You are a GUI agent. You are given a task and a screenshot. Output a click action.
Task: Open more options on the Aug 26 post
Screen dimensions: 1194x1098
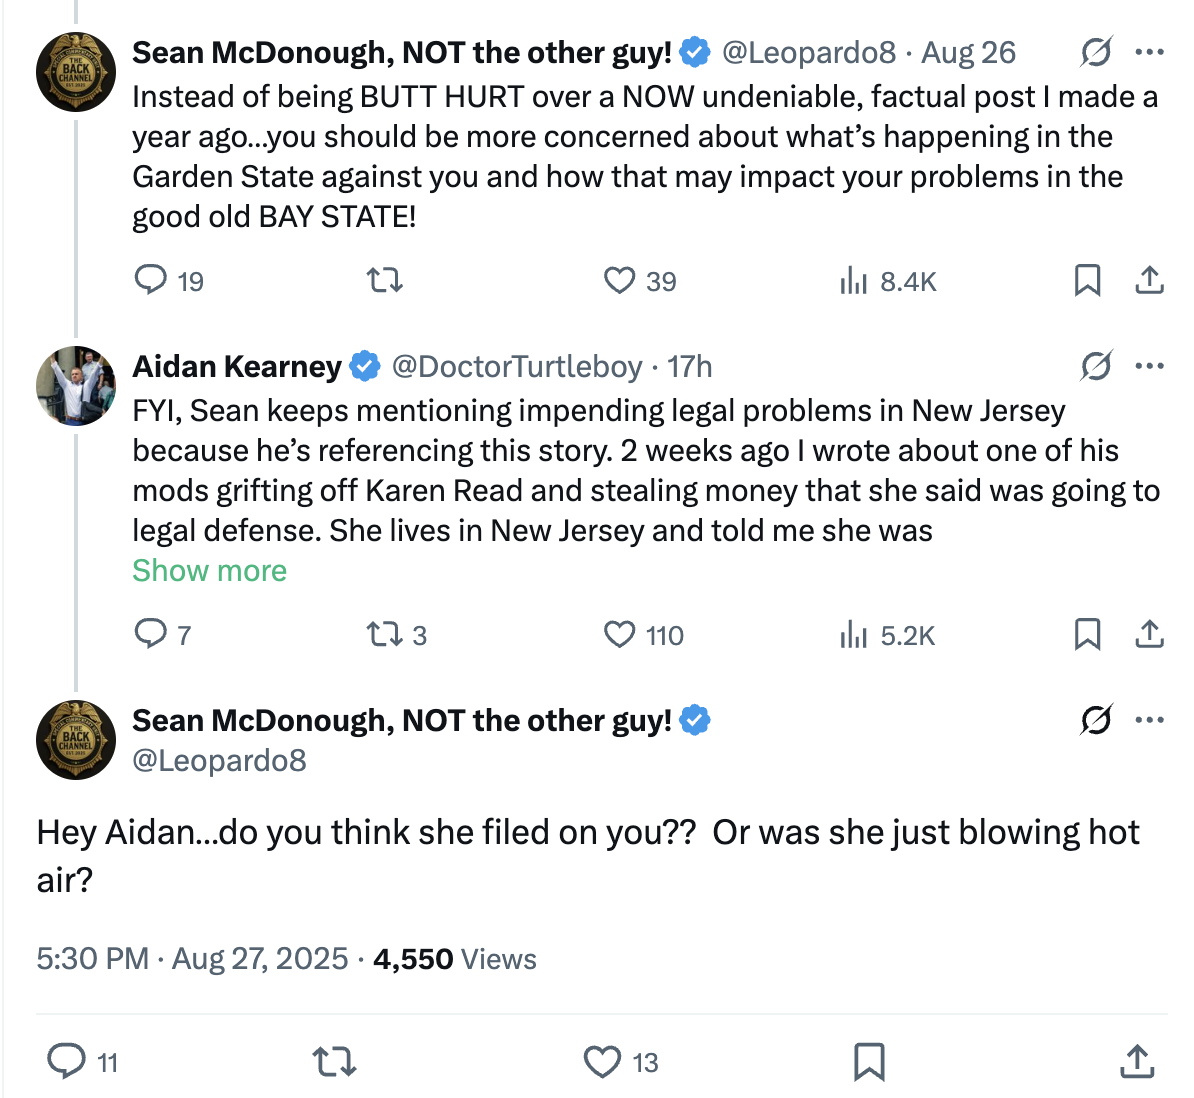[1150, 52]
